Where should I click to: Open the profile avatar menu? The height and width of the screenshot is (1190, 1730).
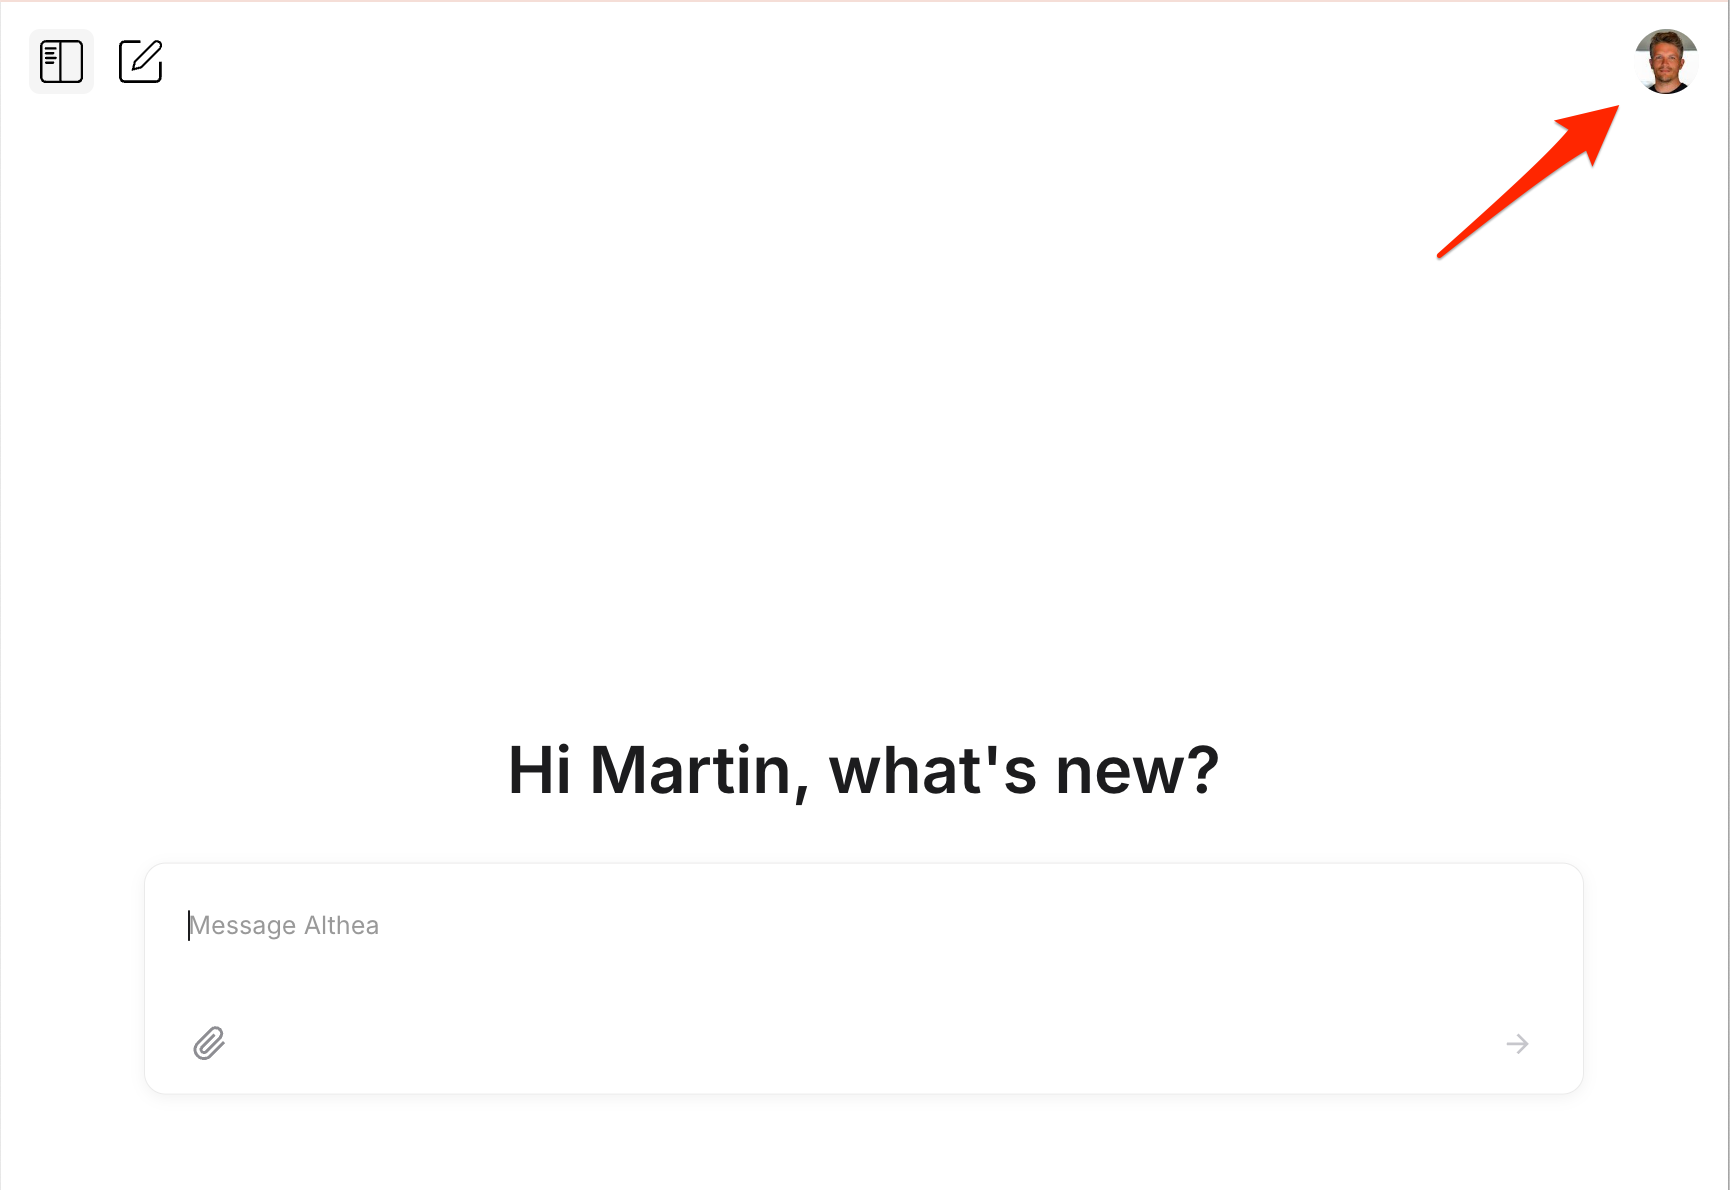click(1666, 62)
